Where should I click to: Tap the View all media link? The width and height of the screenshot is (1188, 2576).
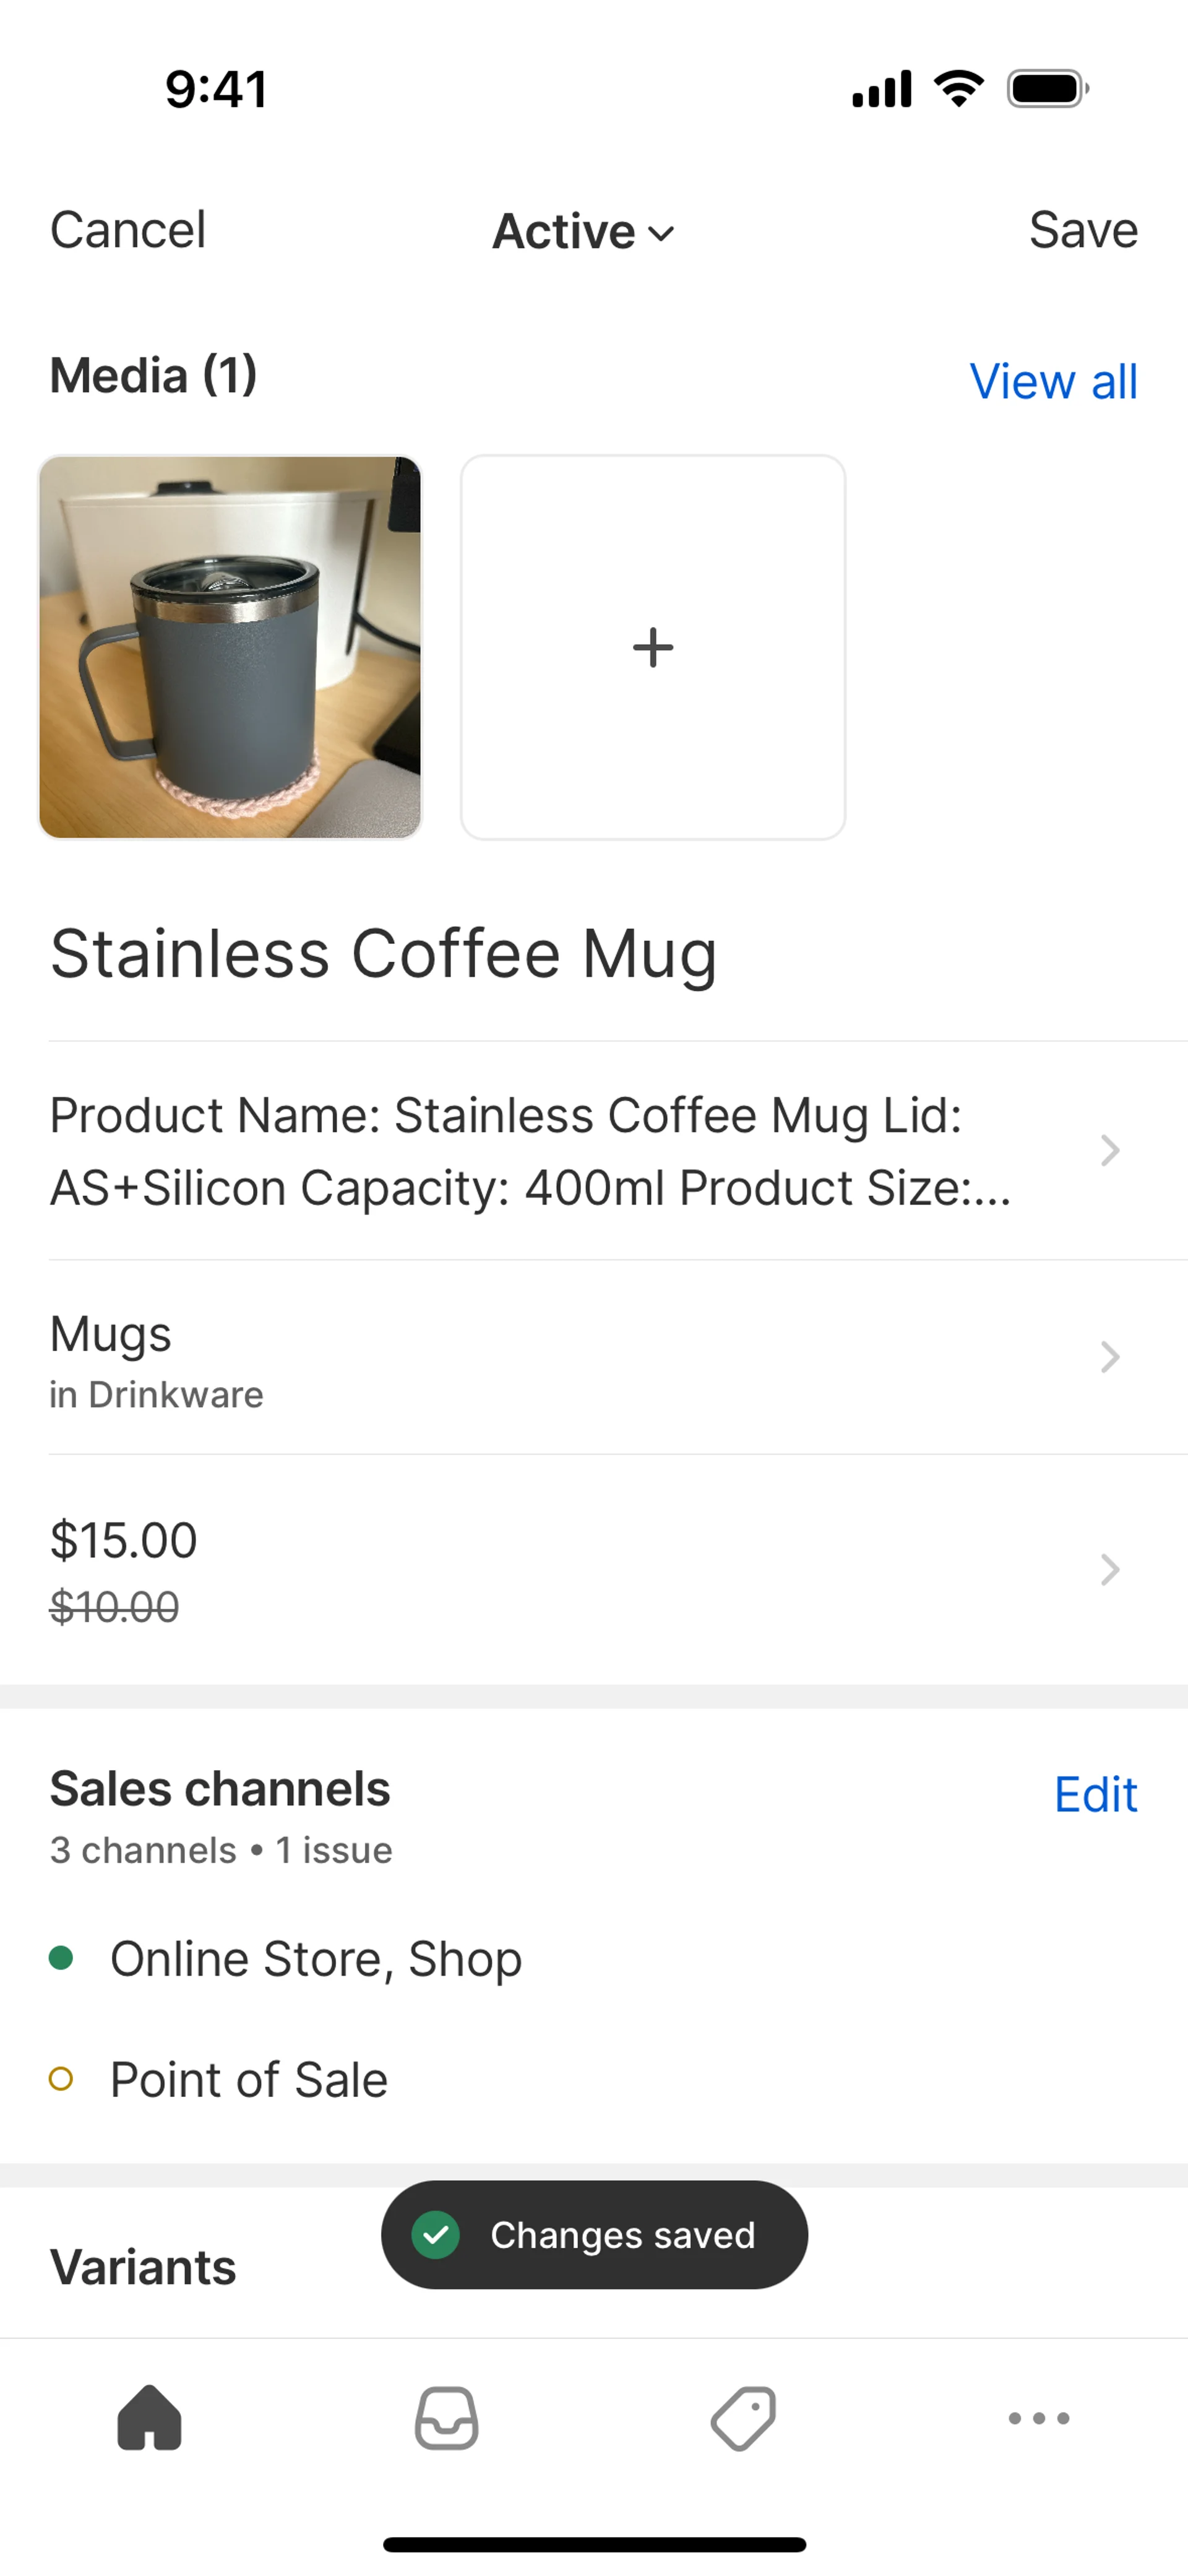(x=1053, y=381)
